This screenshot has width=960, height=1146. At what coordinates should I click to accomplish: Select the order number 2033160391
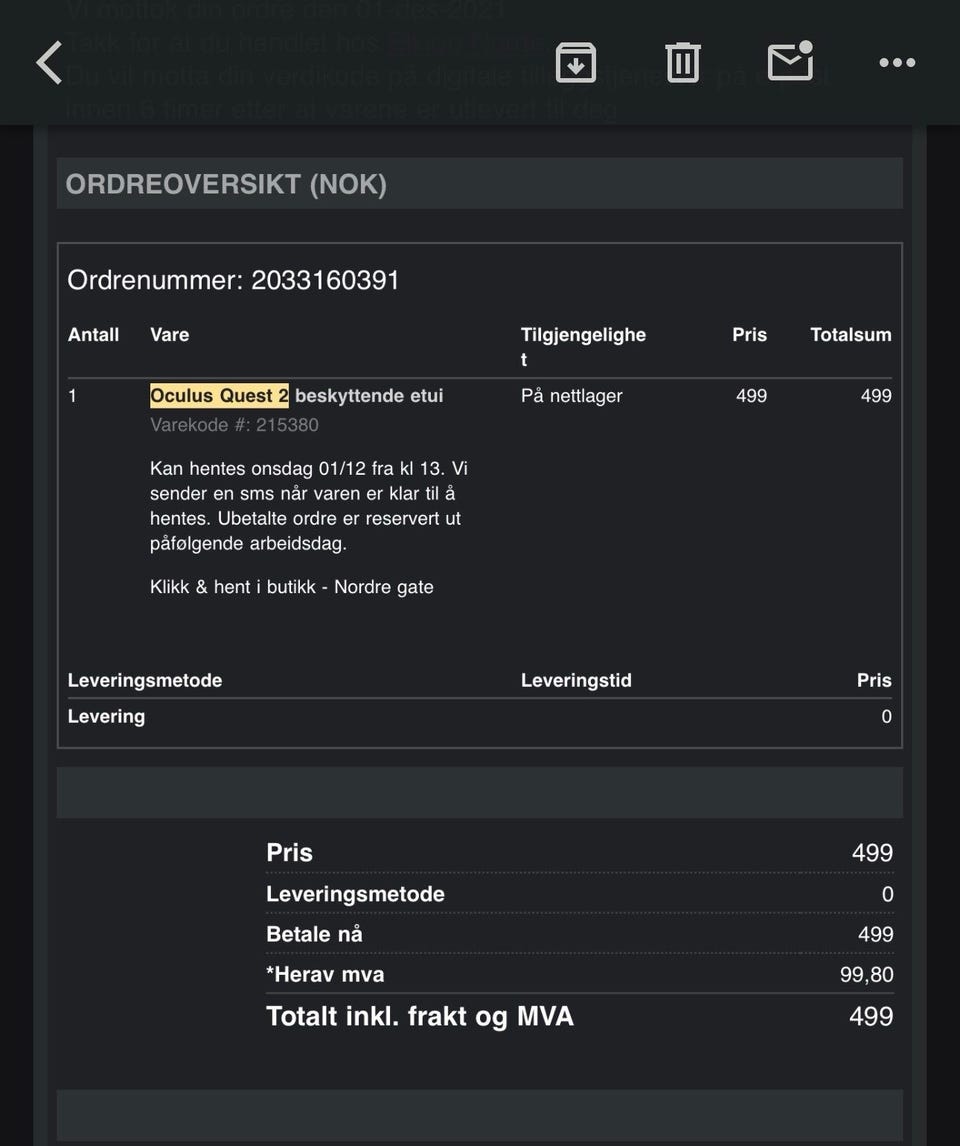(x=325, y=280)
